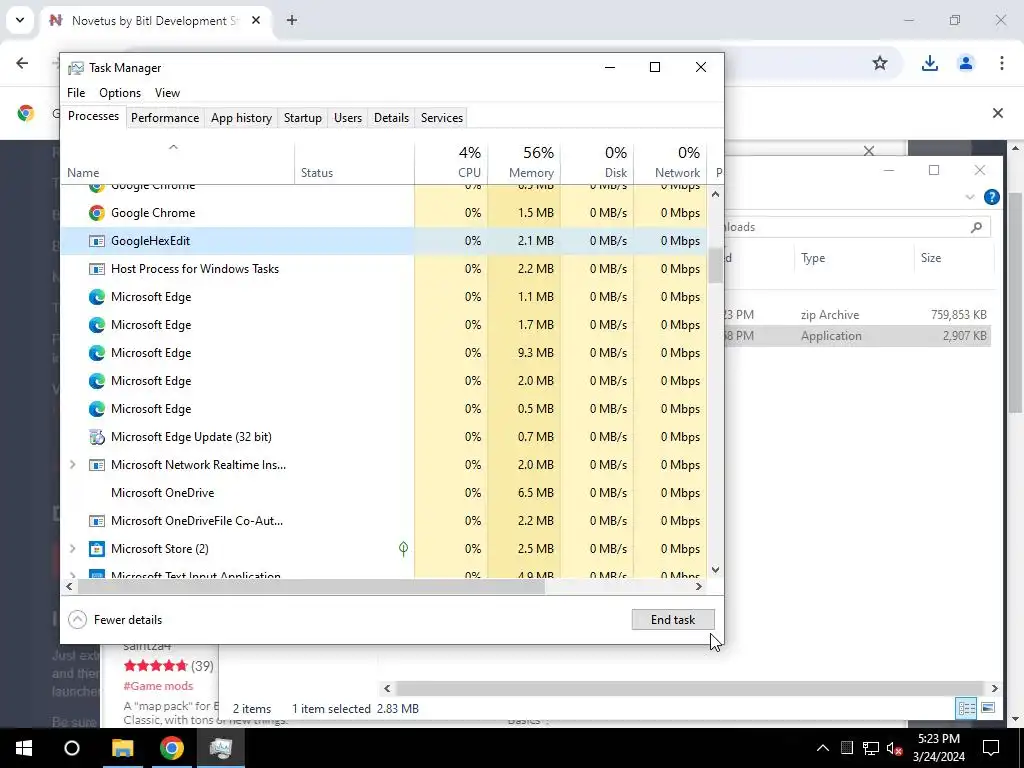The image size is (1024, 768).
Task: Switch File Explorer to details view icon
Action: pos(966,708)
